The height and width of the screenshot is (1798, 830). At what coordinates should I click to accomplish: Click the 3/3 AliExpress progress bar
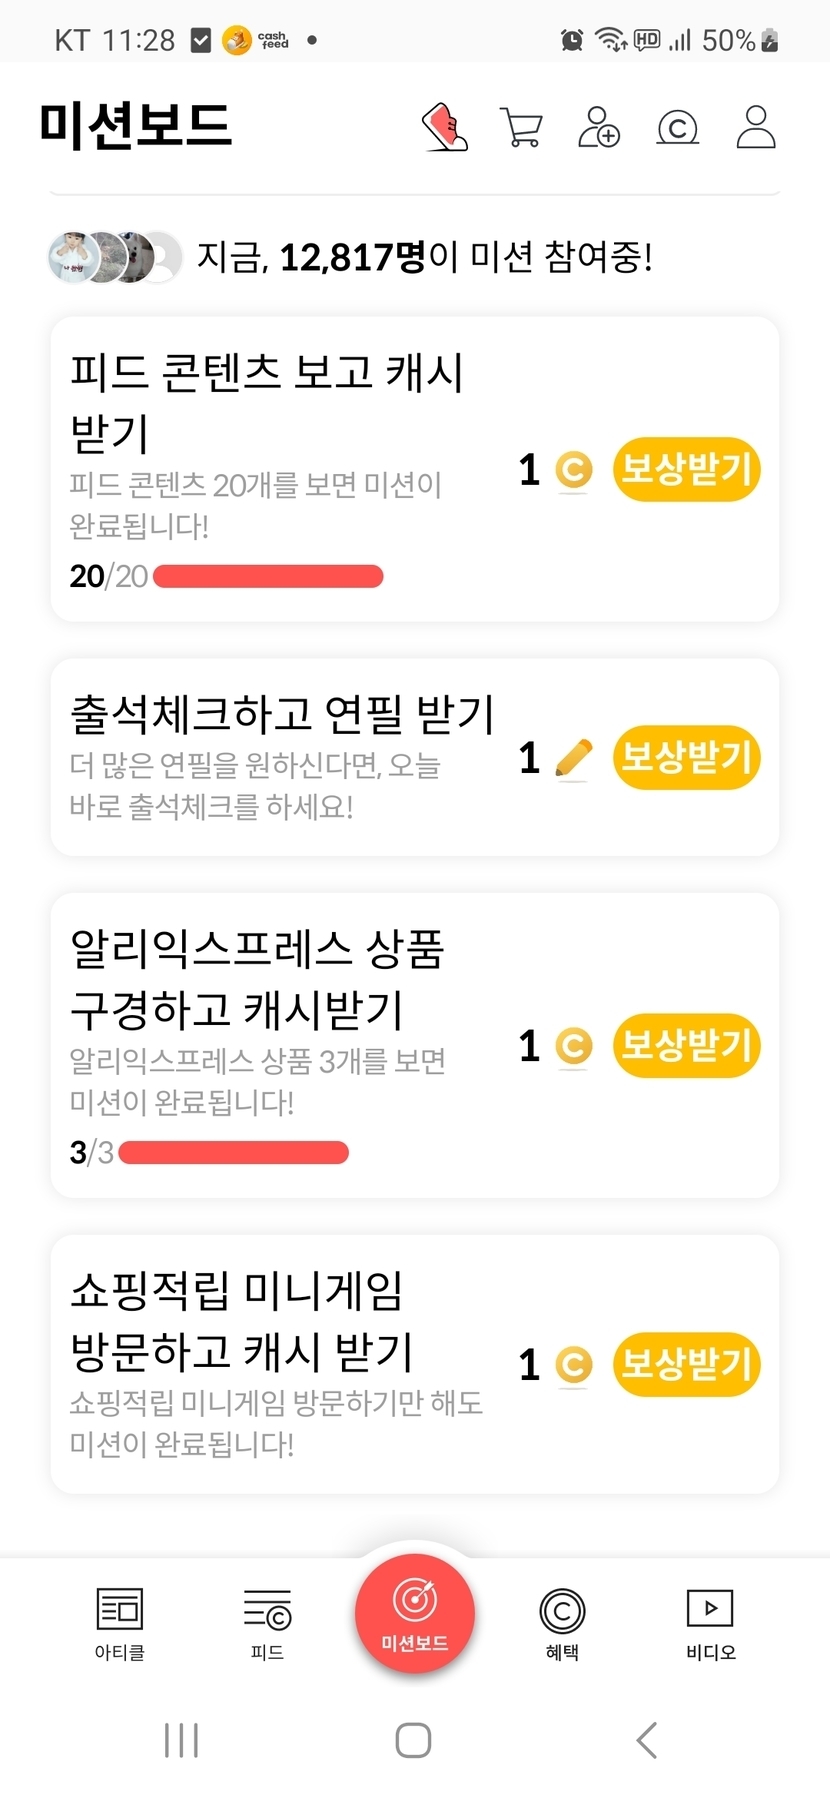pyautogui.click(x=234, y=1153)
